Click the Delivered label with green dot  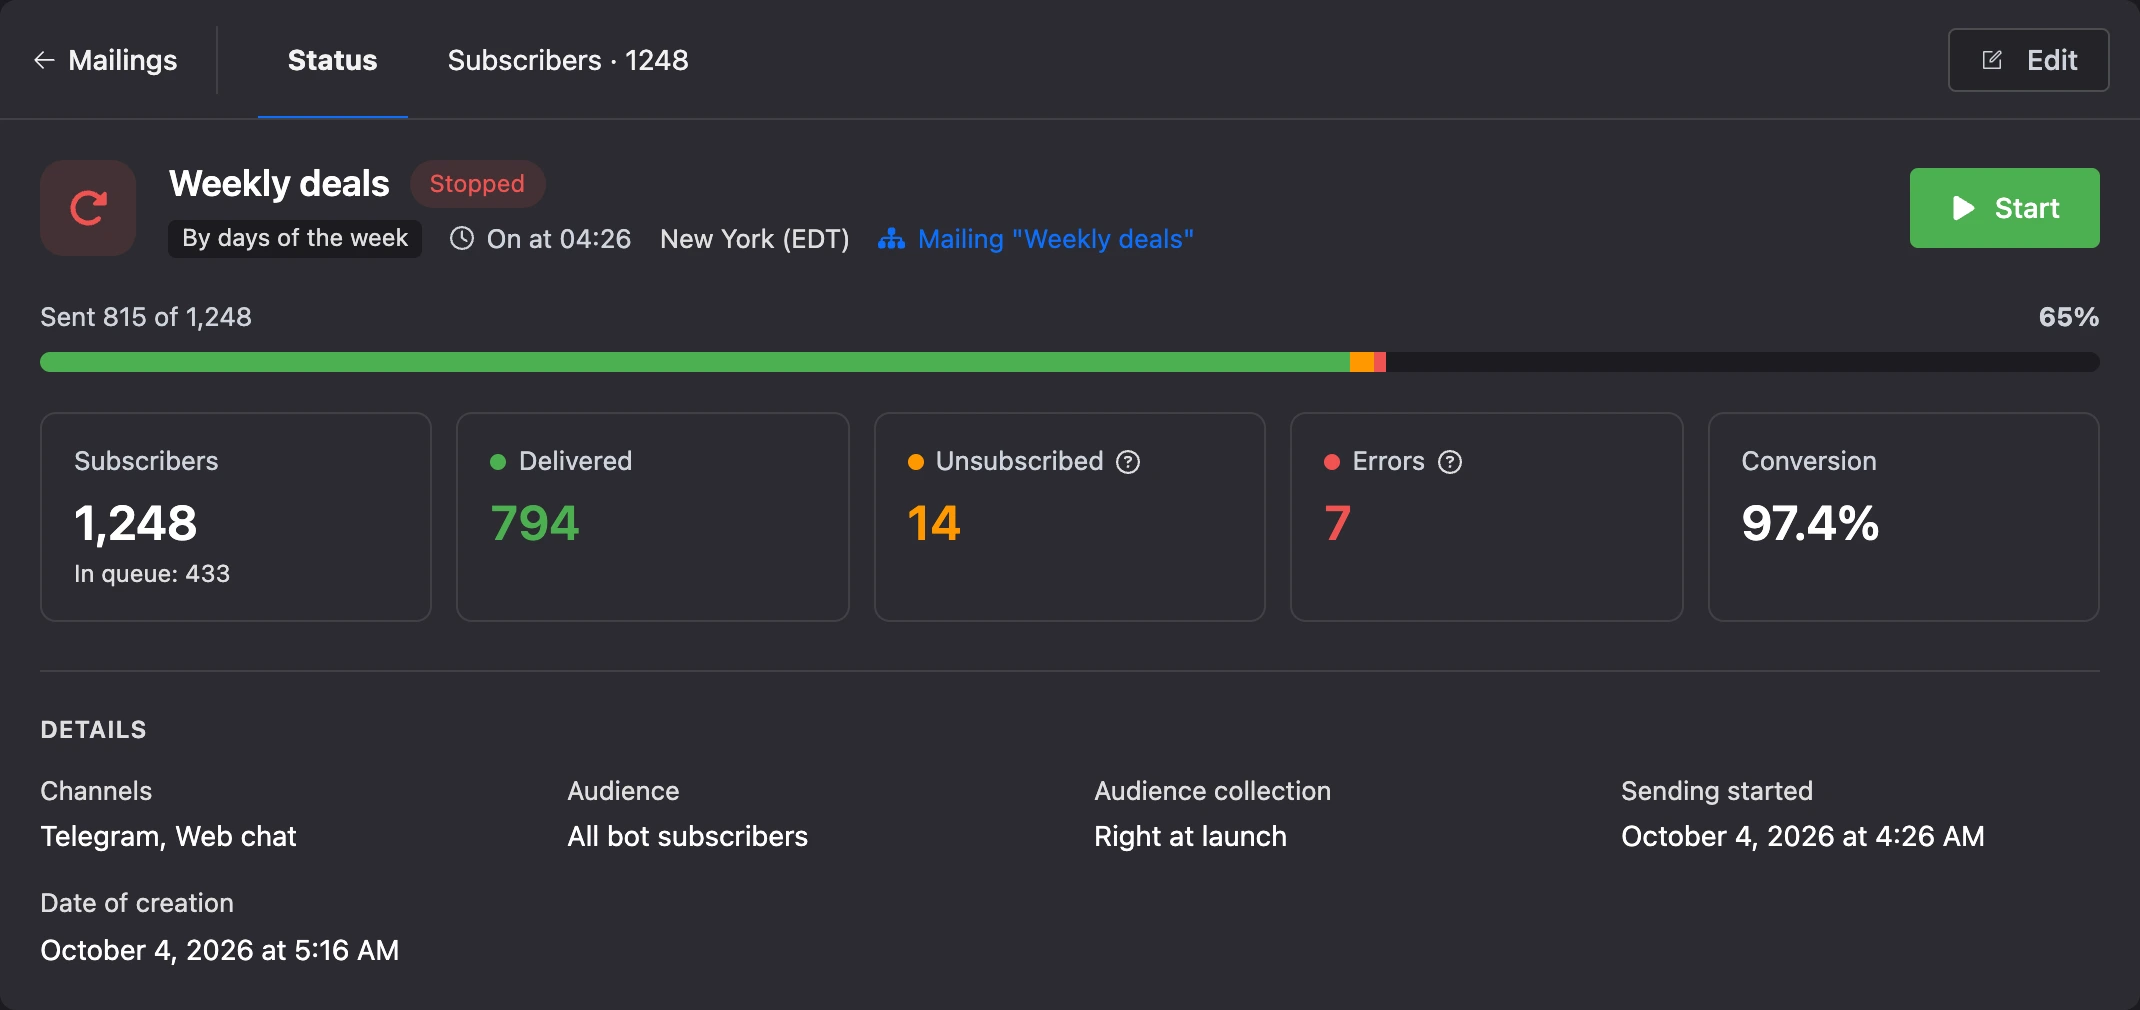[561, 461]
